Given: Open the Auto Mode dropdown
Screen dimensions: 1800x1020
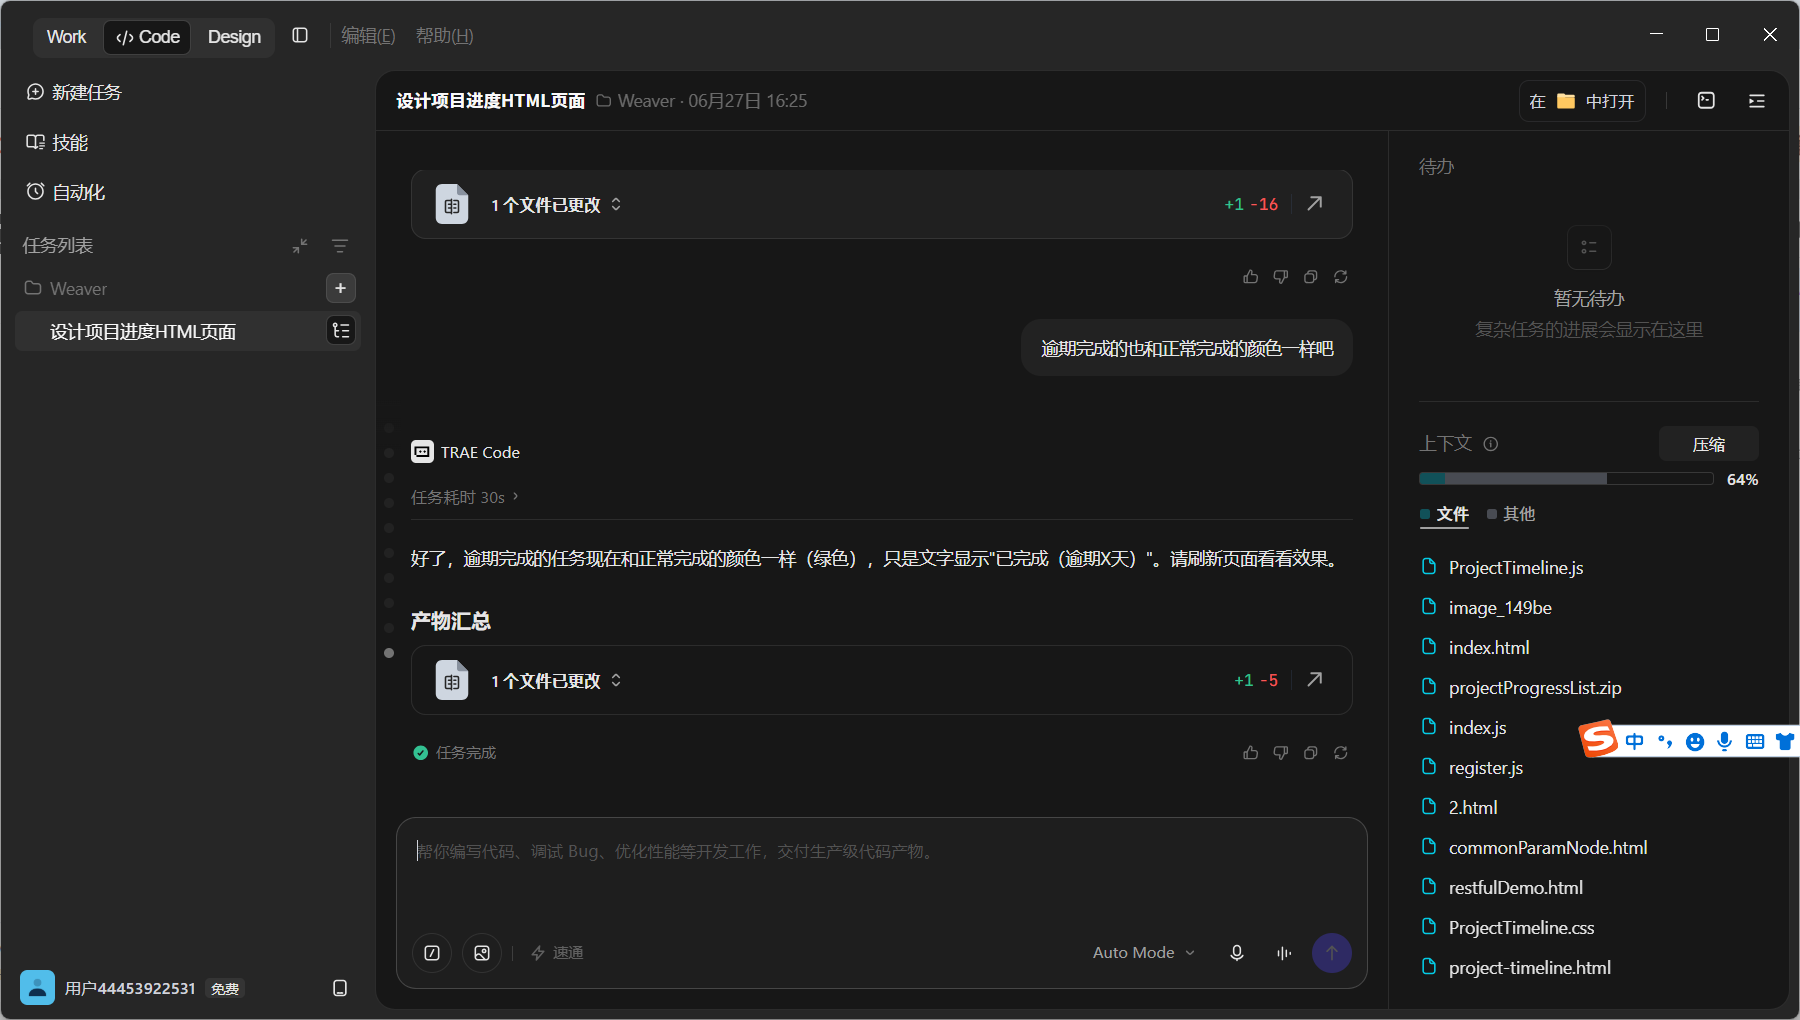Looking at the screenshot, I should point(1143,953).
